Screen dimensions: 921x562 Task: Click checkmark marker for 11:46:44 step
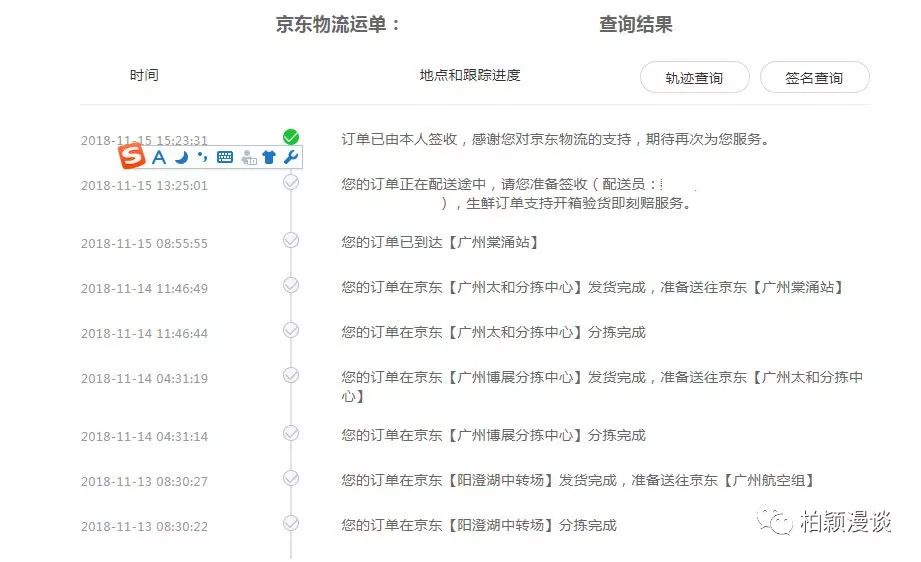pos(291,330)
